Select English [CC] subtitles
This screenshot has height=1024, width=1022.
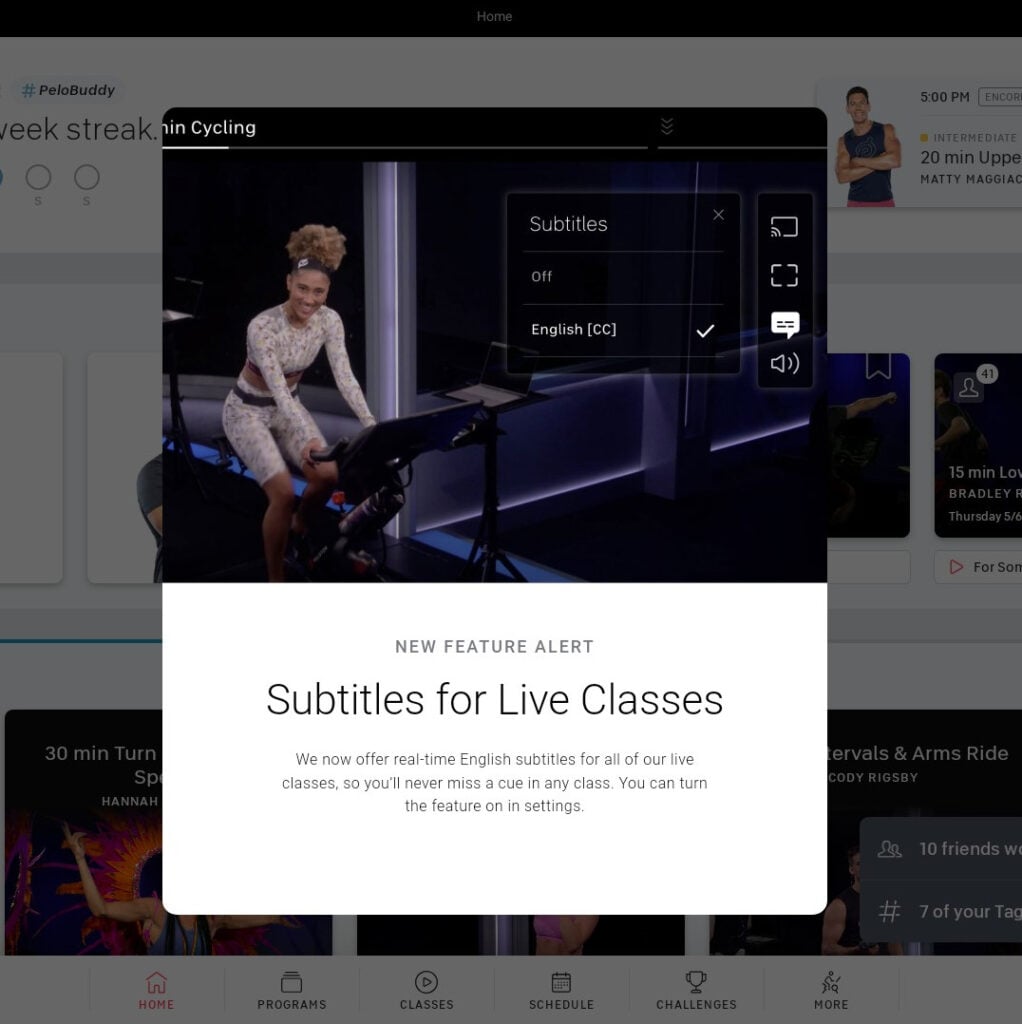(574, 329)
